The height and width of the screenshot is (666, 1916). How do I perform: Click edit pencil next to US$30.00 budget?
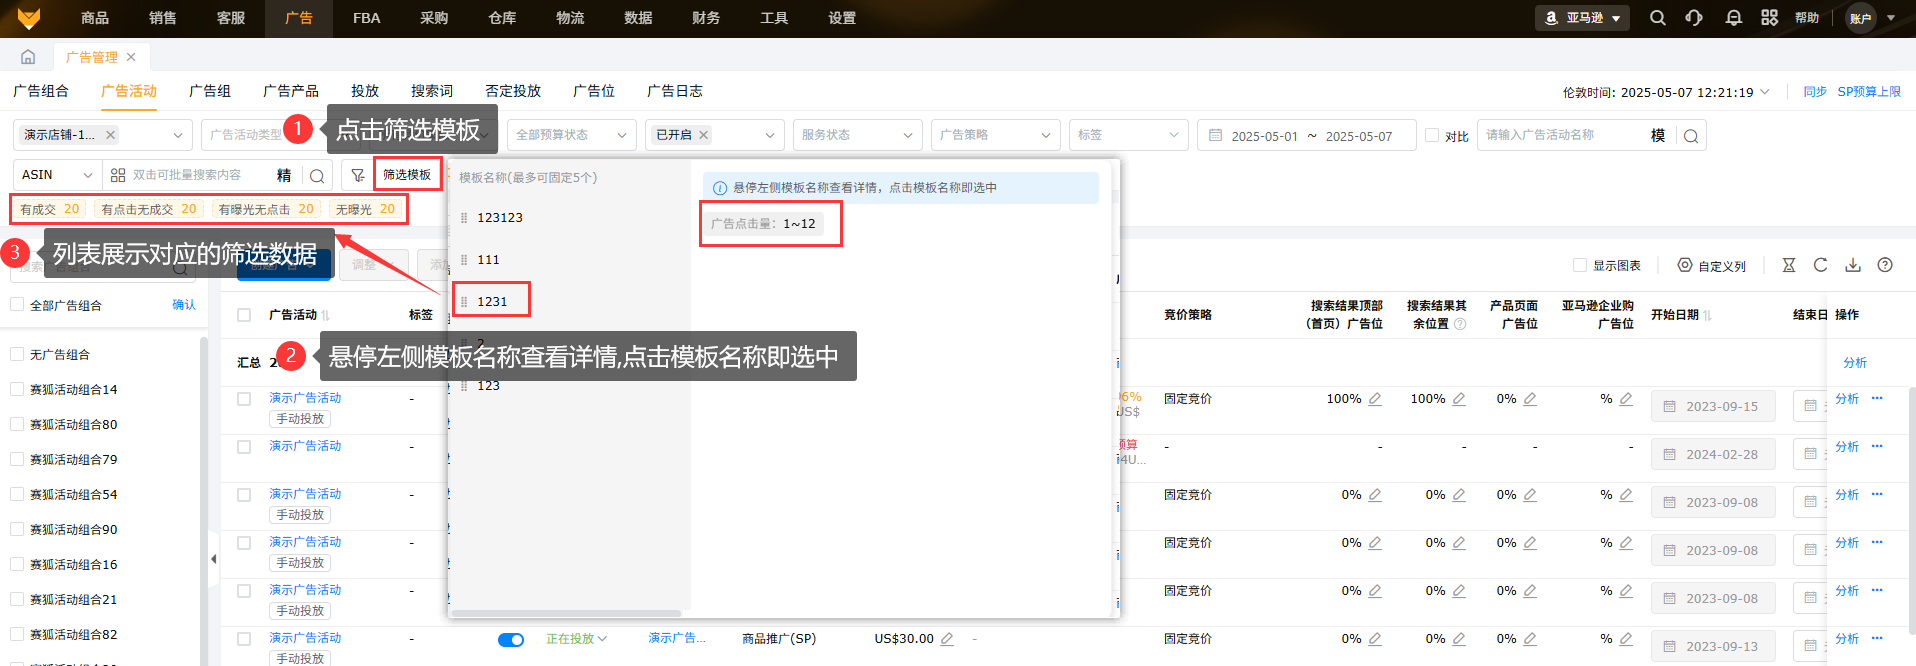[x=947, y=639]
